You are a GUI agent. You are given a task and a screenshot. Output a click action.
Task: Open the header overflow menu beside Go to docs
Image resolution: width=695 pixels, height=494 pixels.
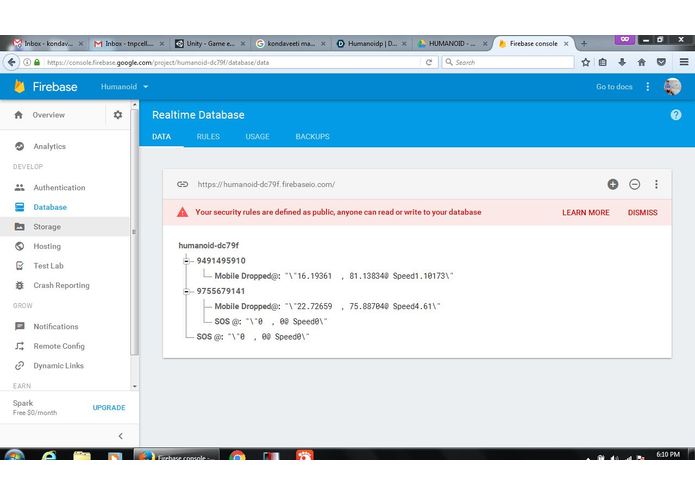[x=648, y=86]
